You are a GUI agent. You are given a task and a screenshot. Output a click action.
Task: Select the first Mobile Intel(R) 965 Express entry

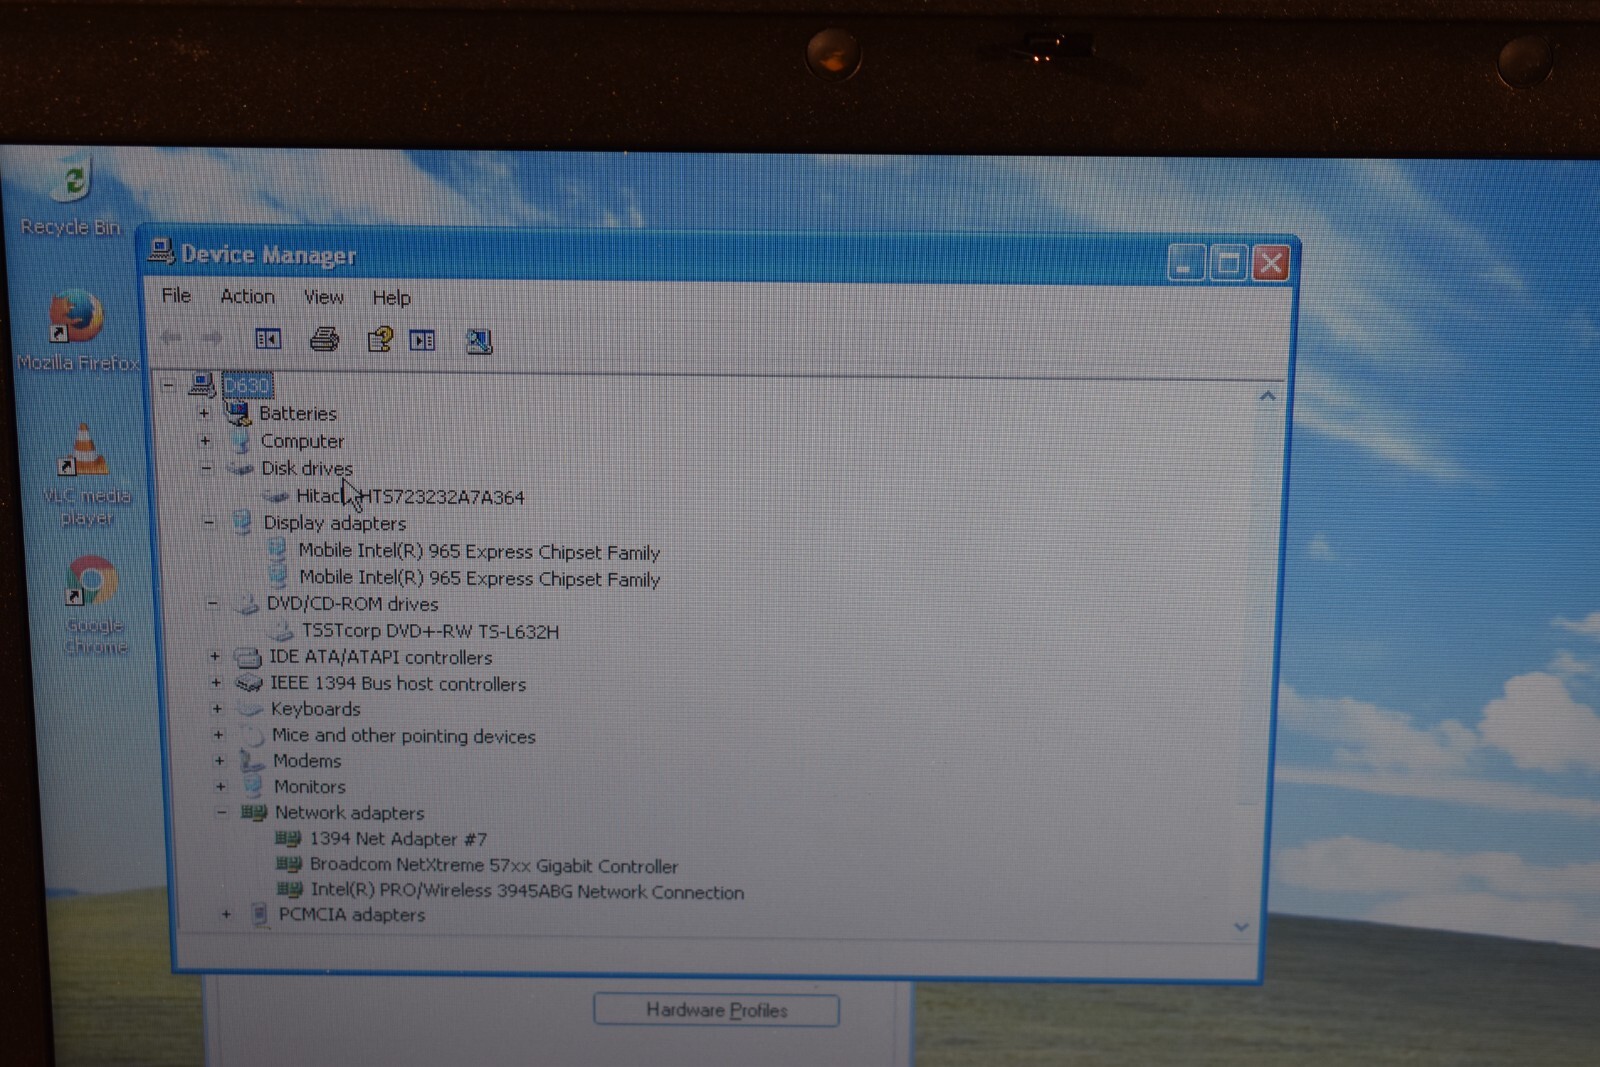point(479,551)
